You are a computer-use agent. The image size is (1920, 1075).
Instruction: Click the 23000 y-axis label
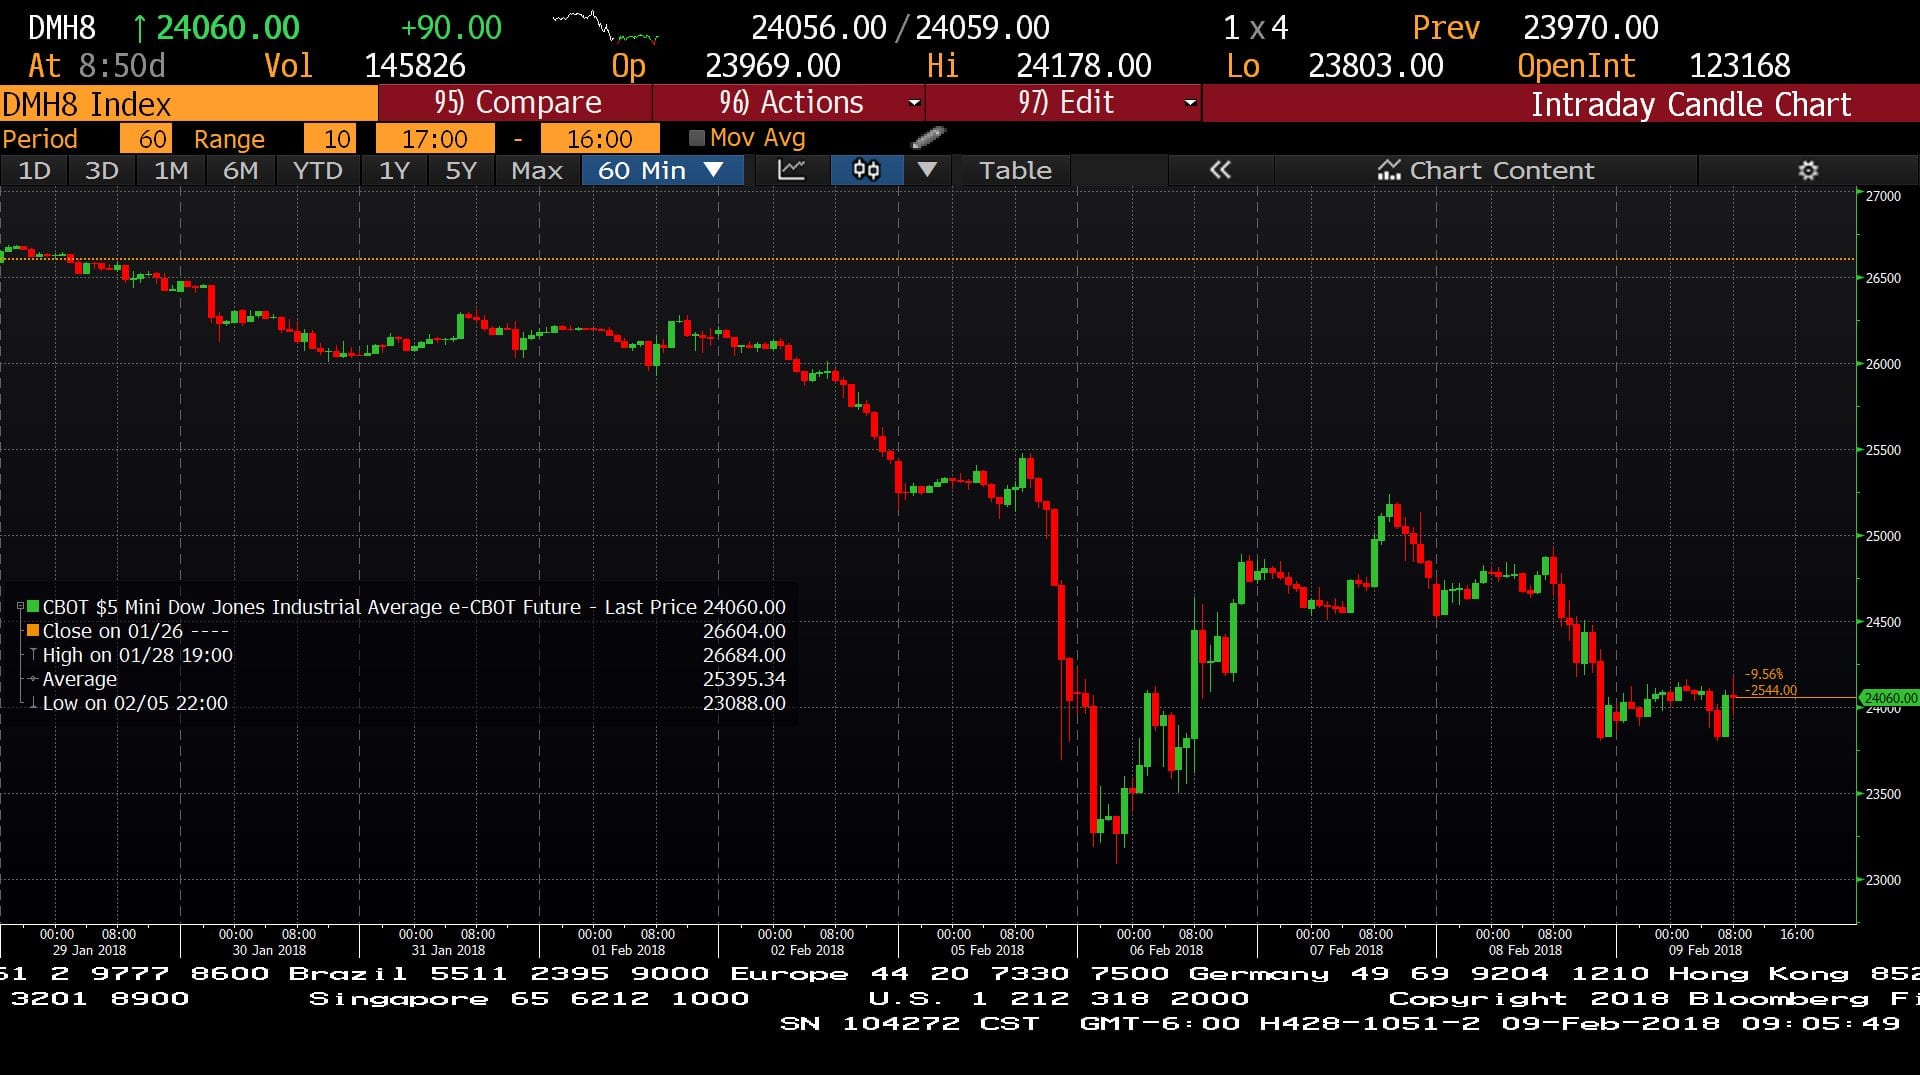[1883, 880]
